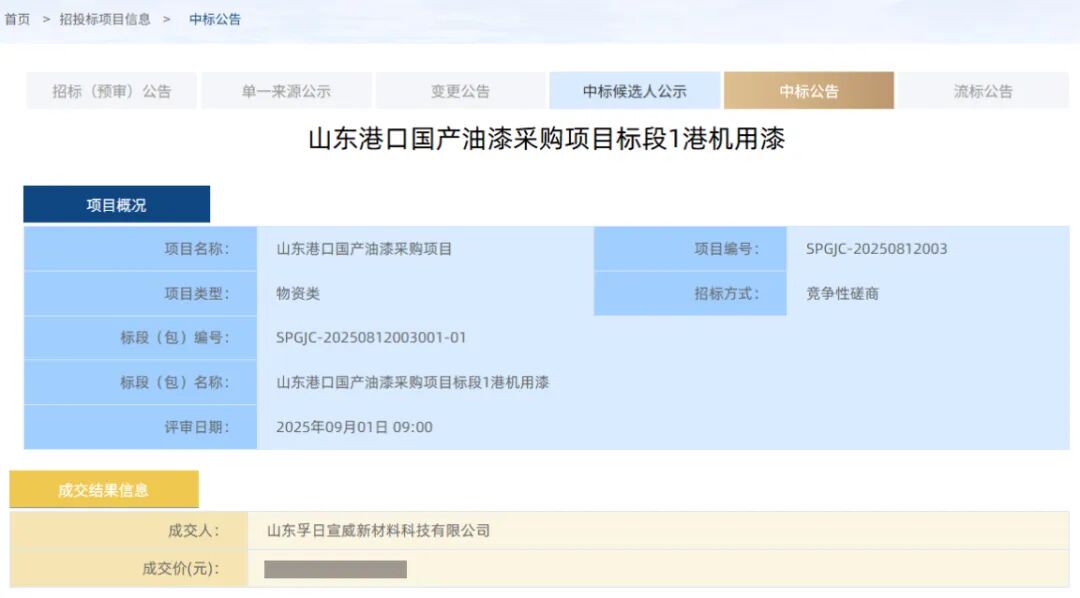Select the 单一来源公示 tab
Image resolution: width=1080 pixels, height=598 pixels.
pyautogui.click(x=285, y=90)
